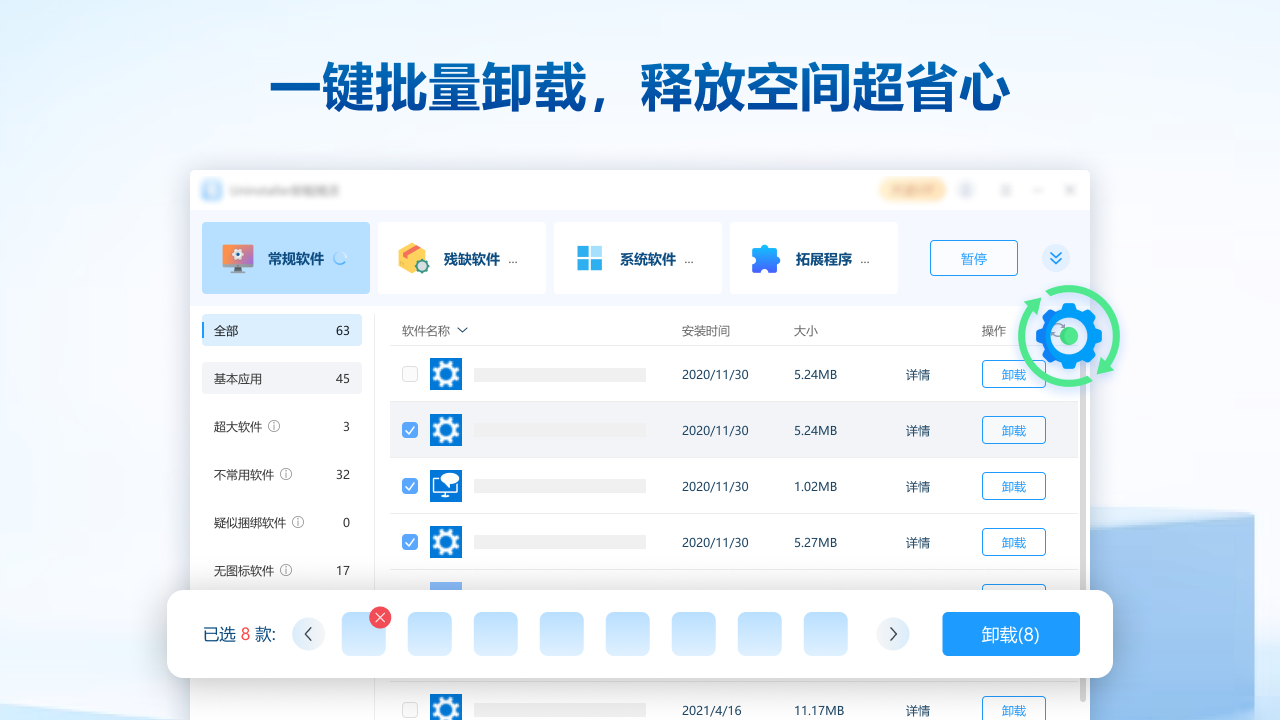
Task: Uncheck the third row's selected checkbox
Action: (x=409, y=486)
